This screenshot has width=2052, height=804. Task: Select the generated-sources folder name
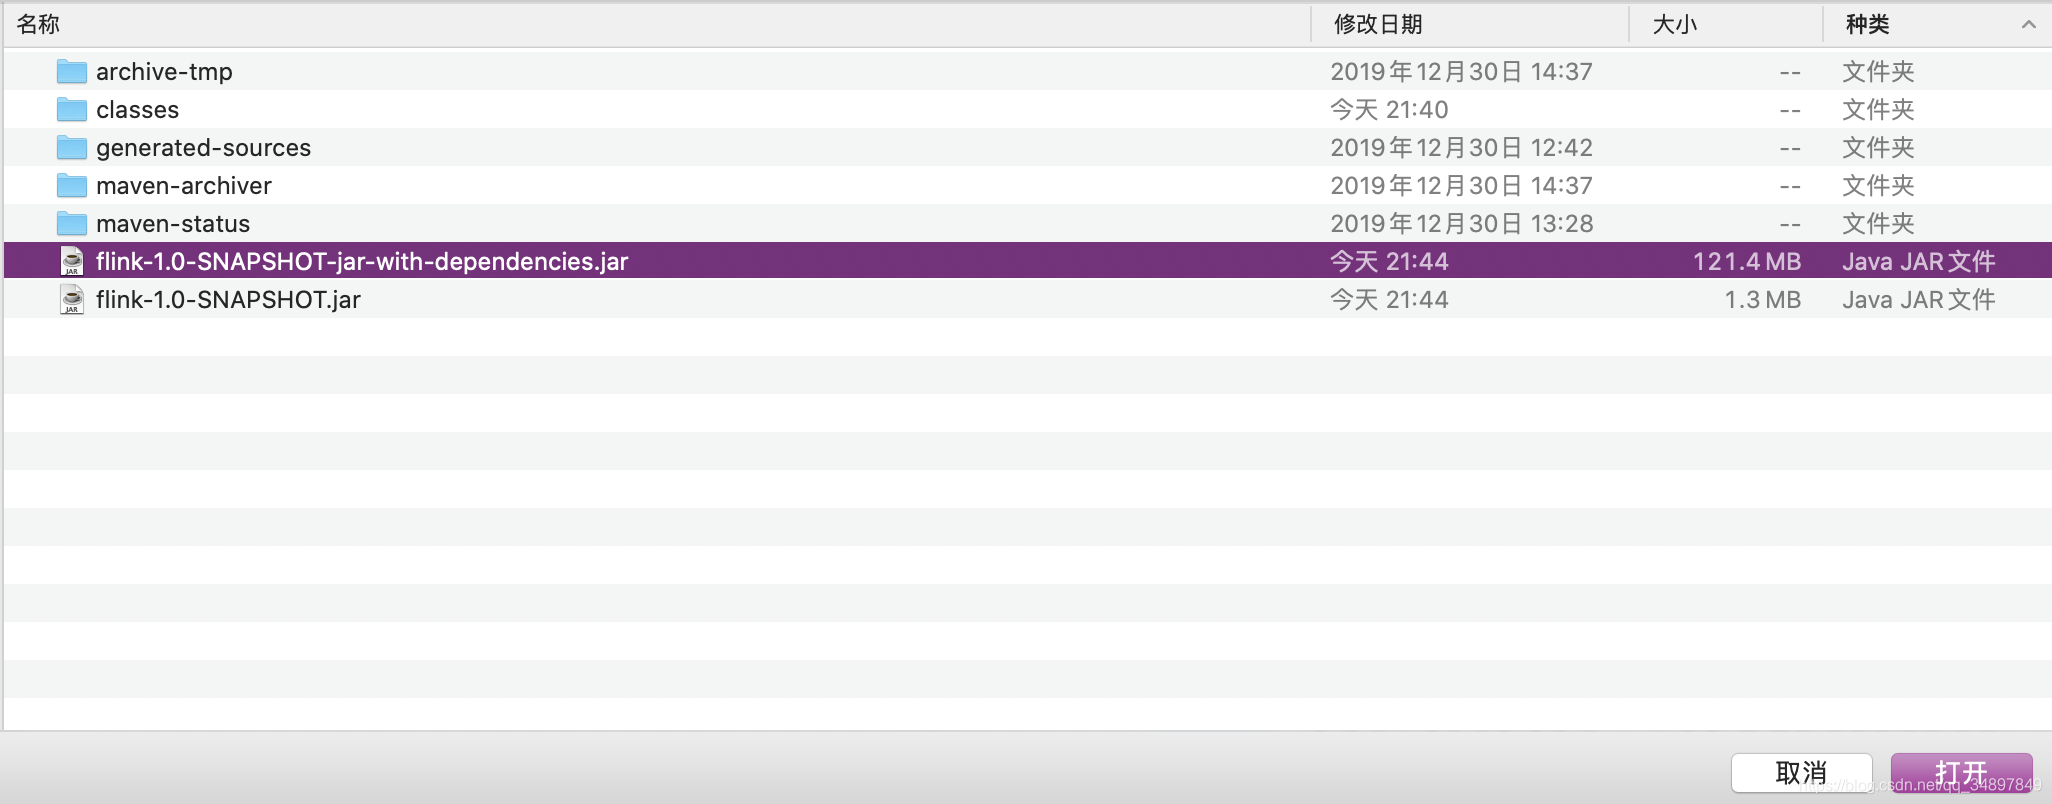click(x=204, y=147)
